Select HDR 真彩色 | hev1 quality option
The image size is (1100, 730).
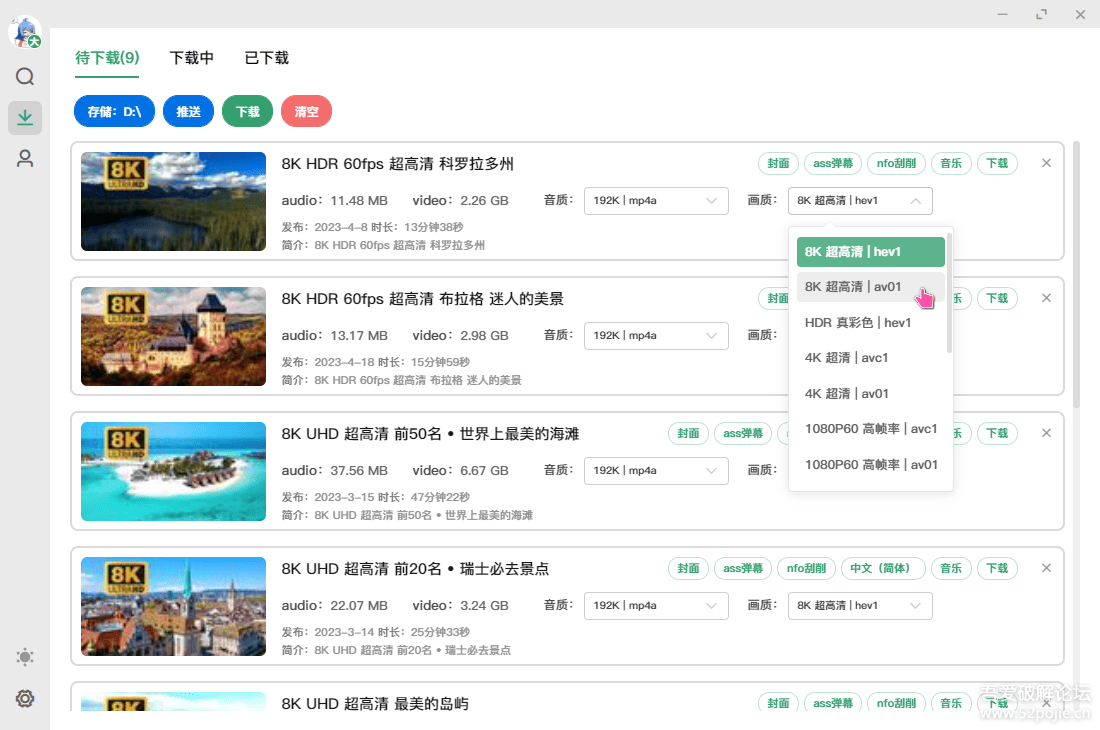(871, 323)
